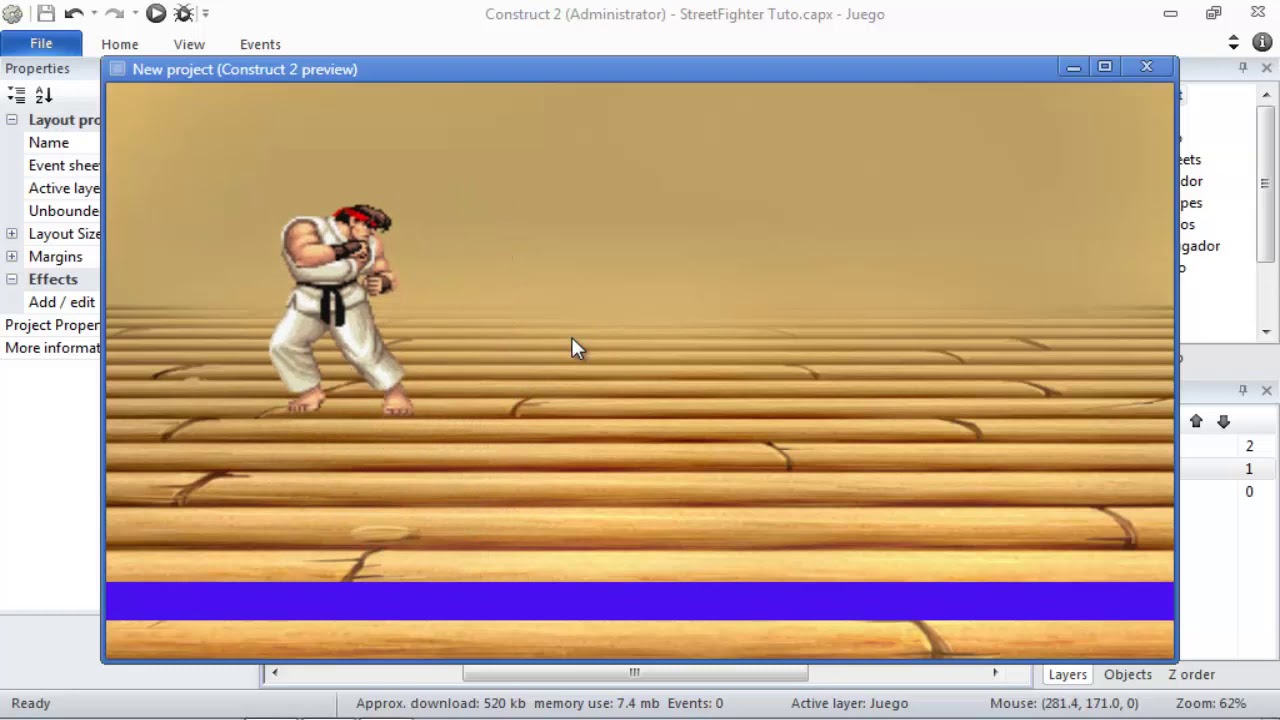Close the Layers panel
The height and width of the screenshot is (720, 1280).
pos(1267,390)
